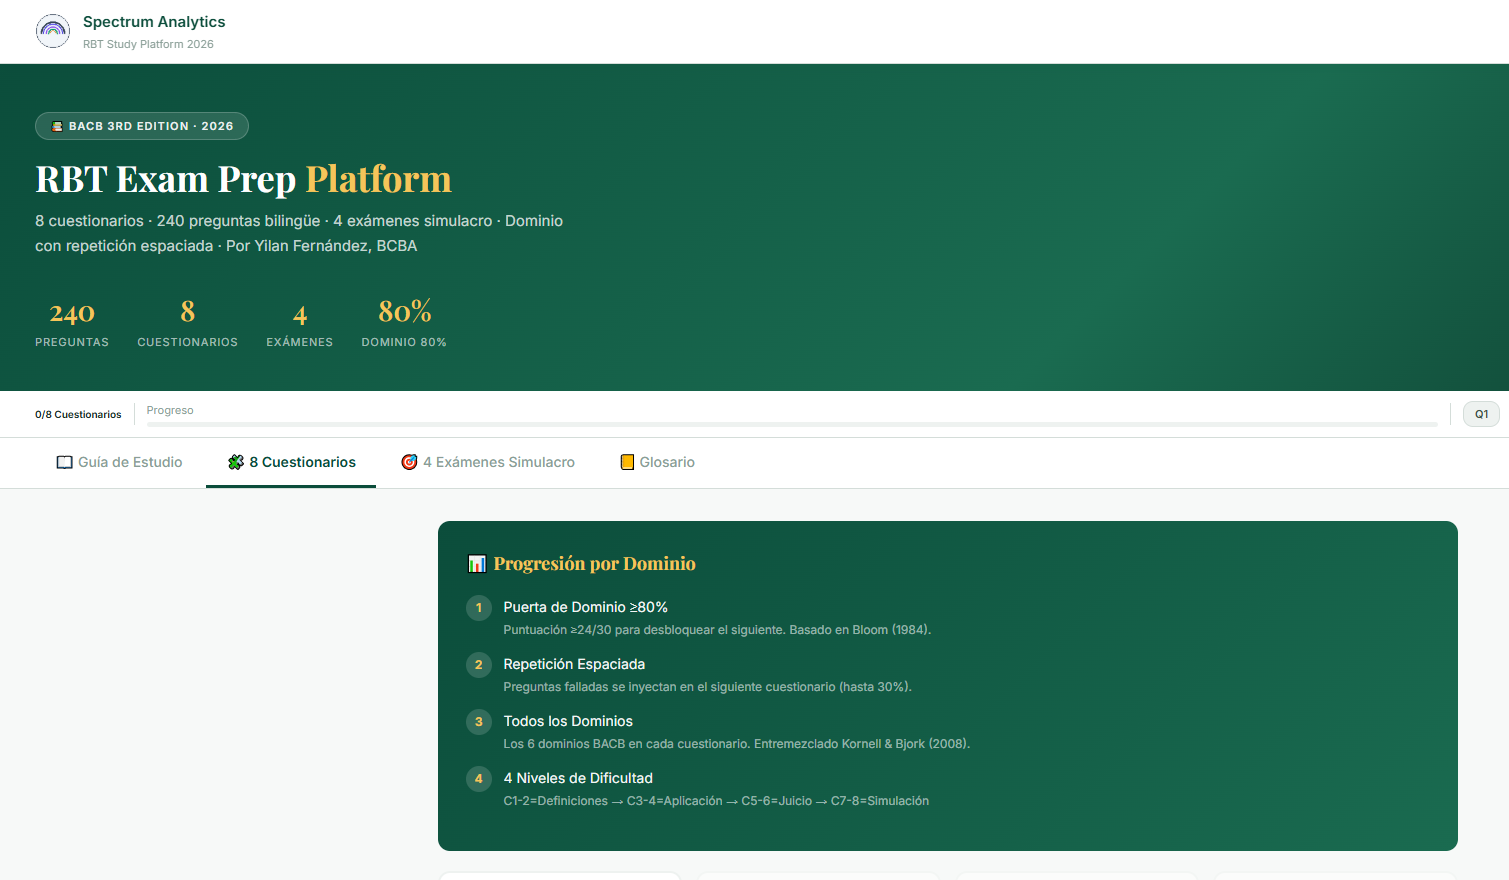The height and width of the screenshot is (880, 1509).
Task: Click the Spectrum Analytics title link
Action: tap(154, 22)
